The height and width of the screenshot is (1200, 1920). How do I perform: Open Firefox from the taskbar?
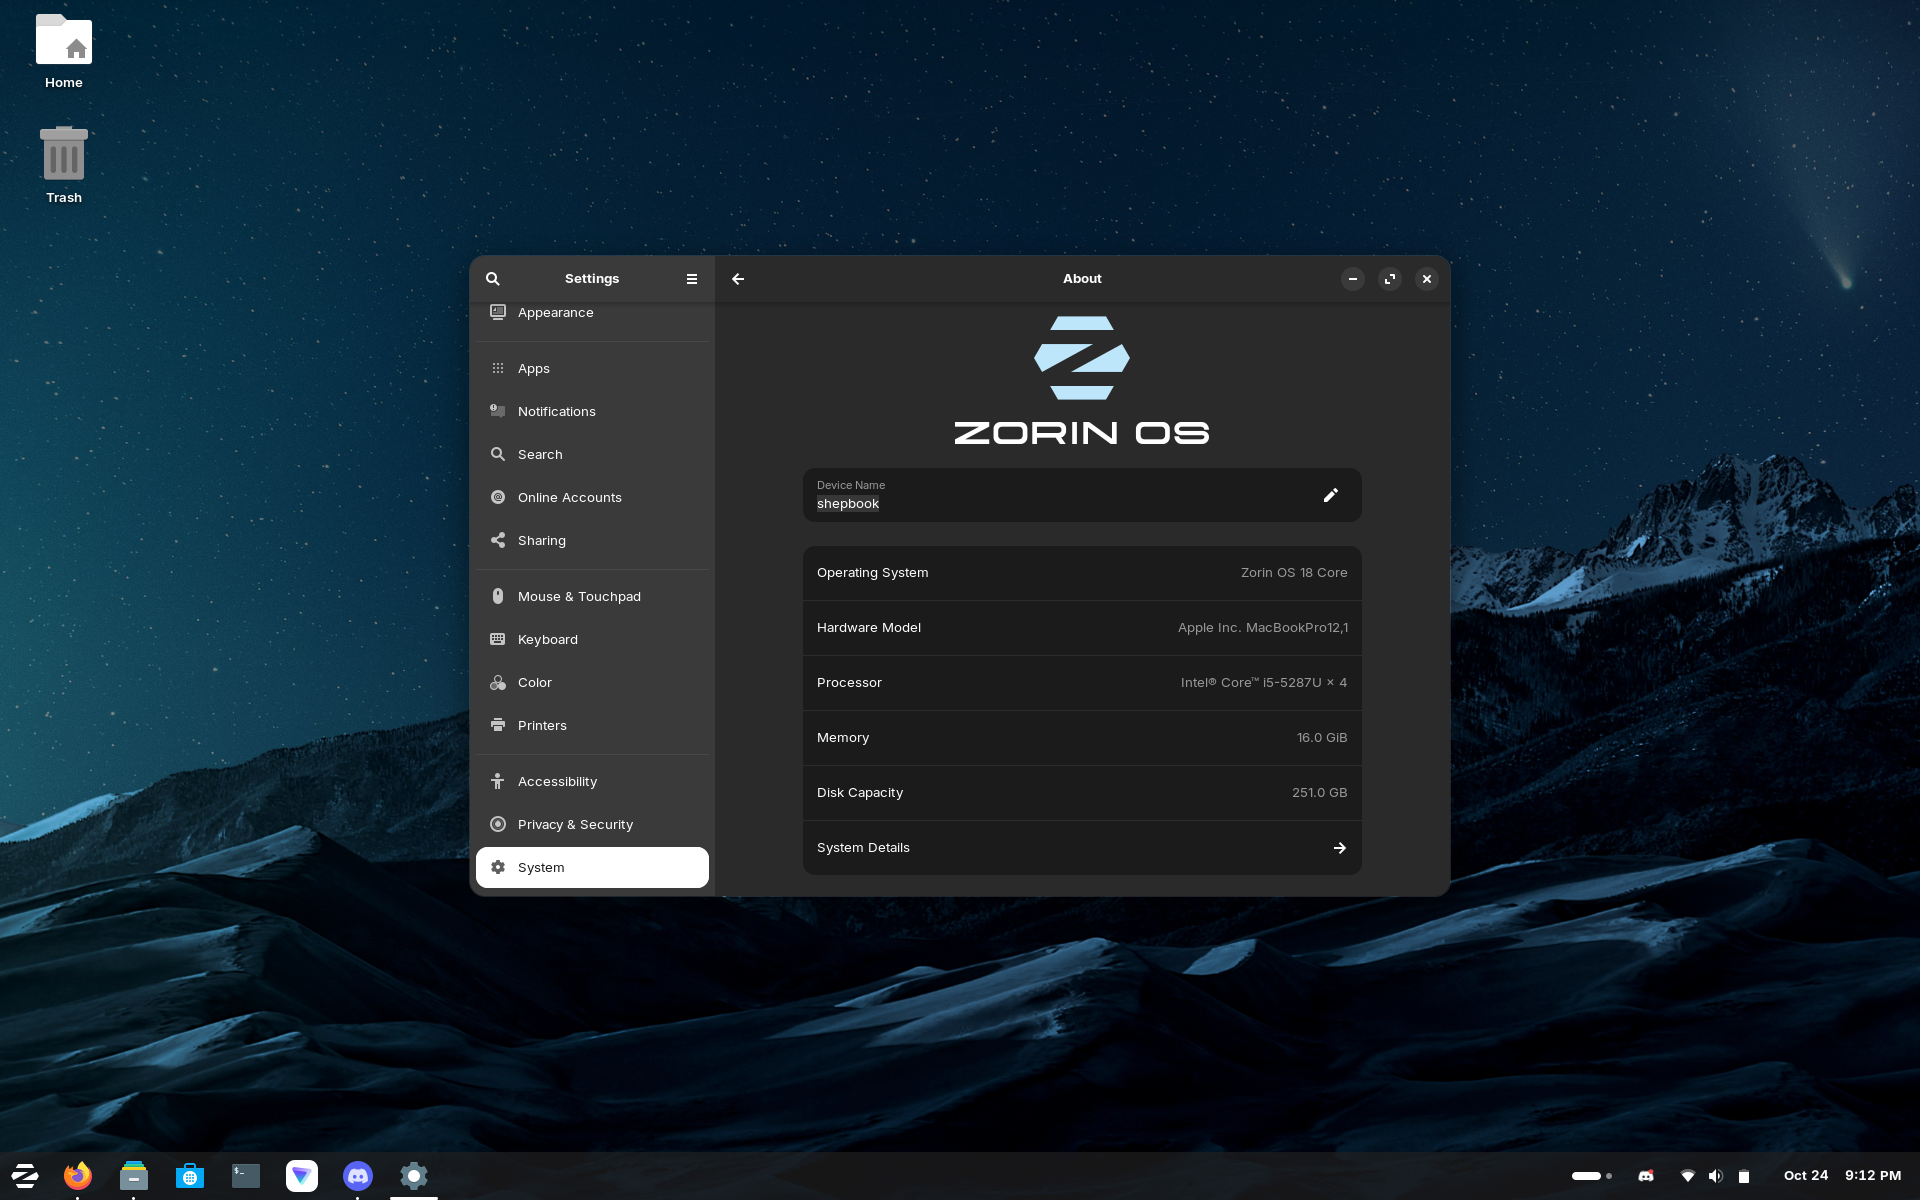point(78,1176)
